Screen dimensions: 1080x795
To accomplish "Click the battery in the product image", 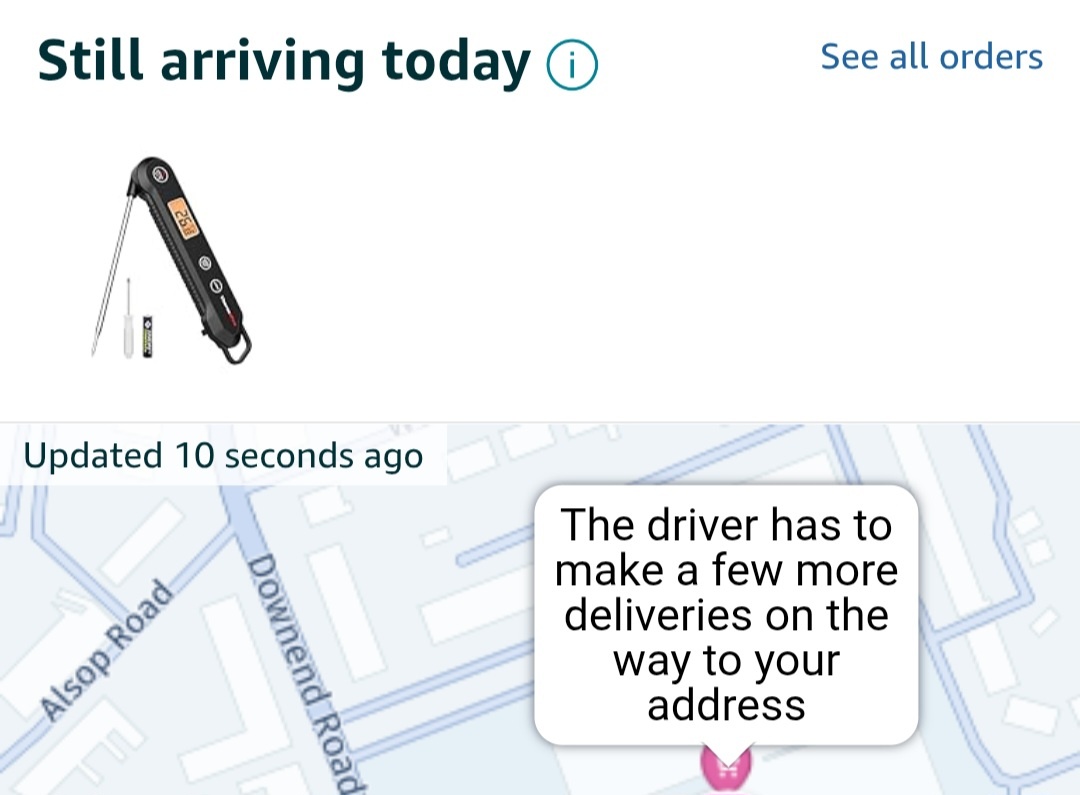I will (x=147, y=335).
